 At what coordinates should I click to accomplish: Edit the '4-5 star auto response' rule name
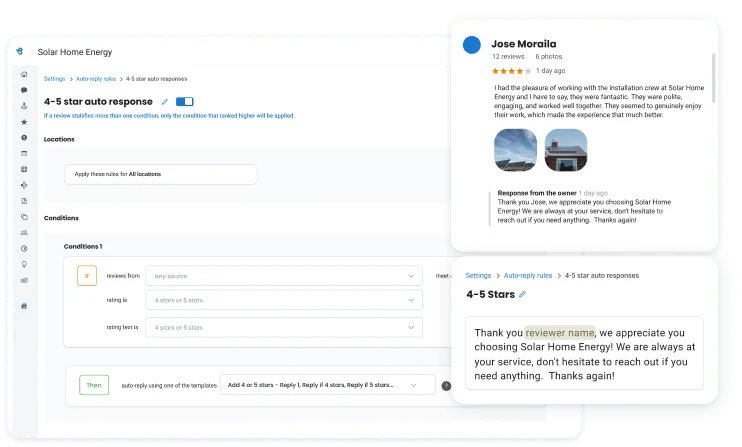[165, 102]
